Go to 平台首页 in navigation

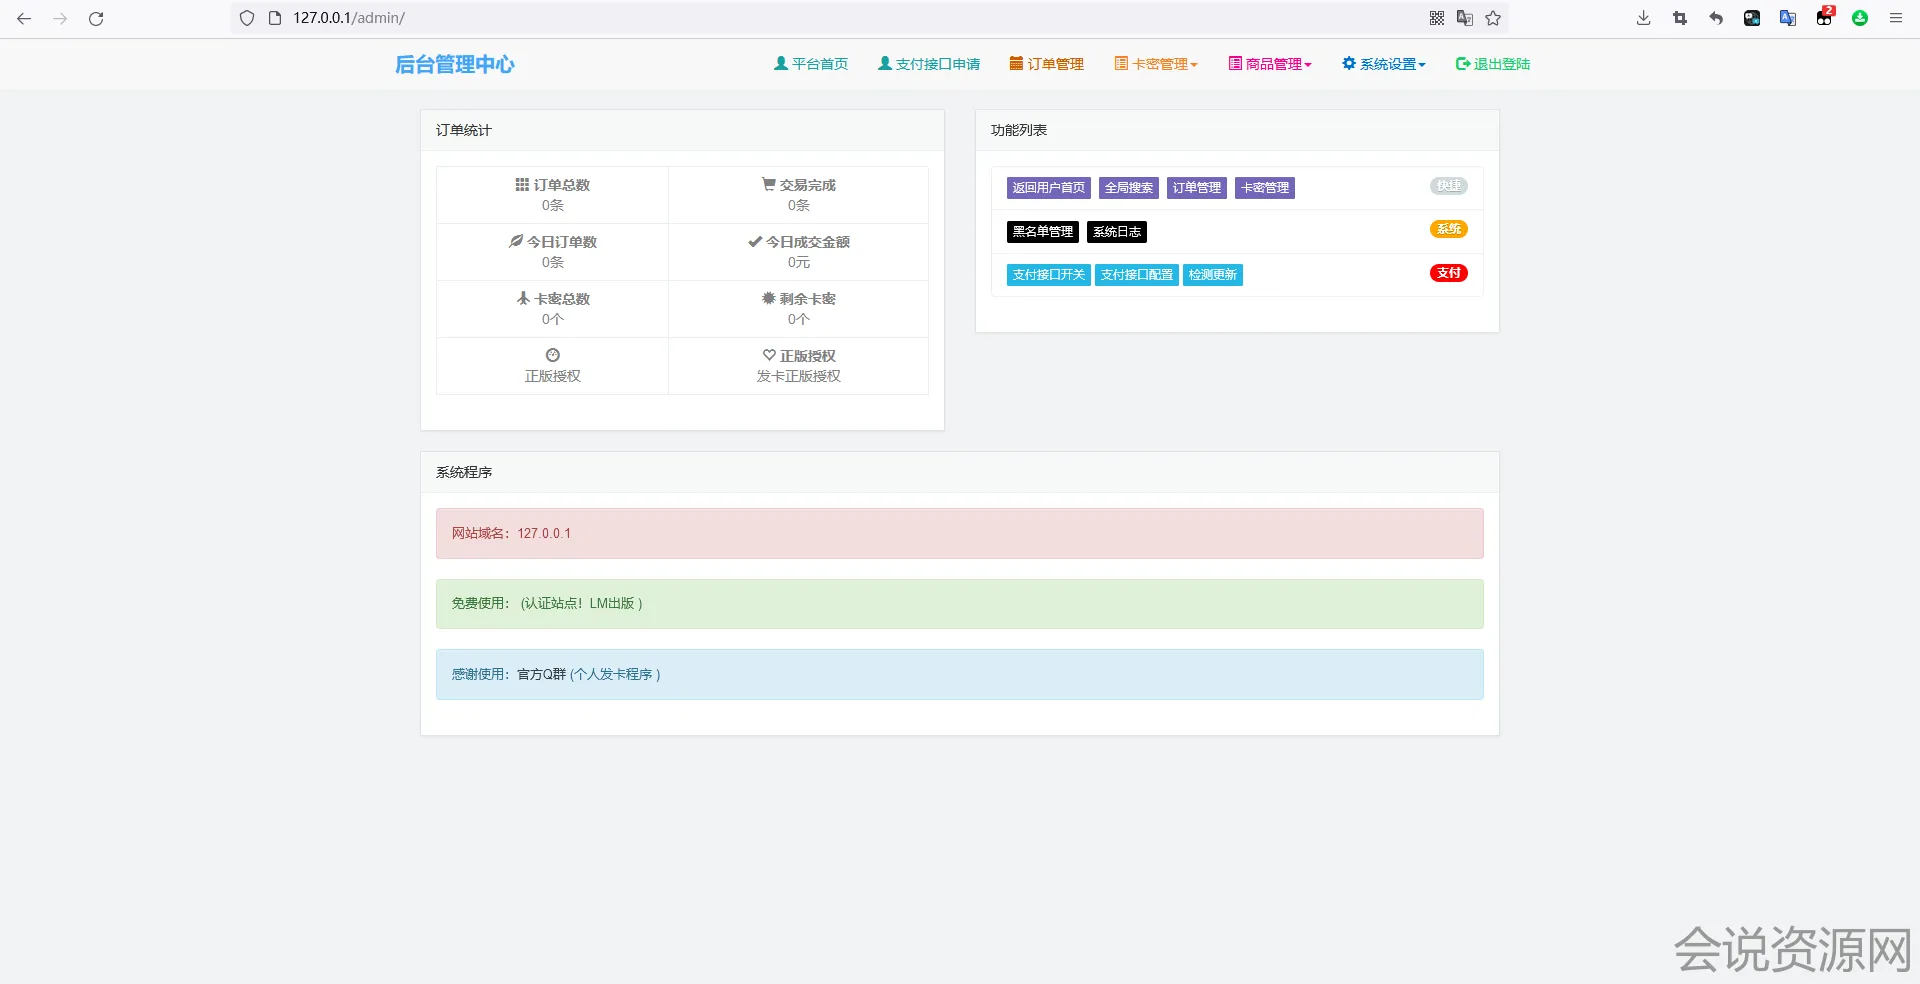(x=811, y=64)
